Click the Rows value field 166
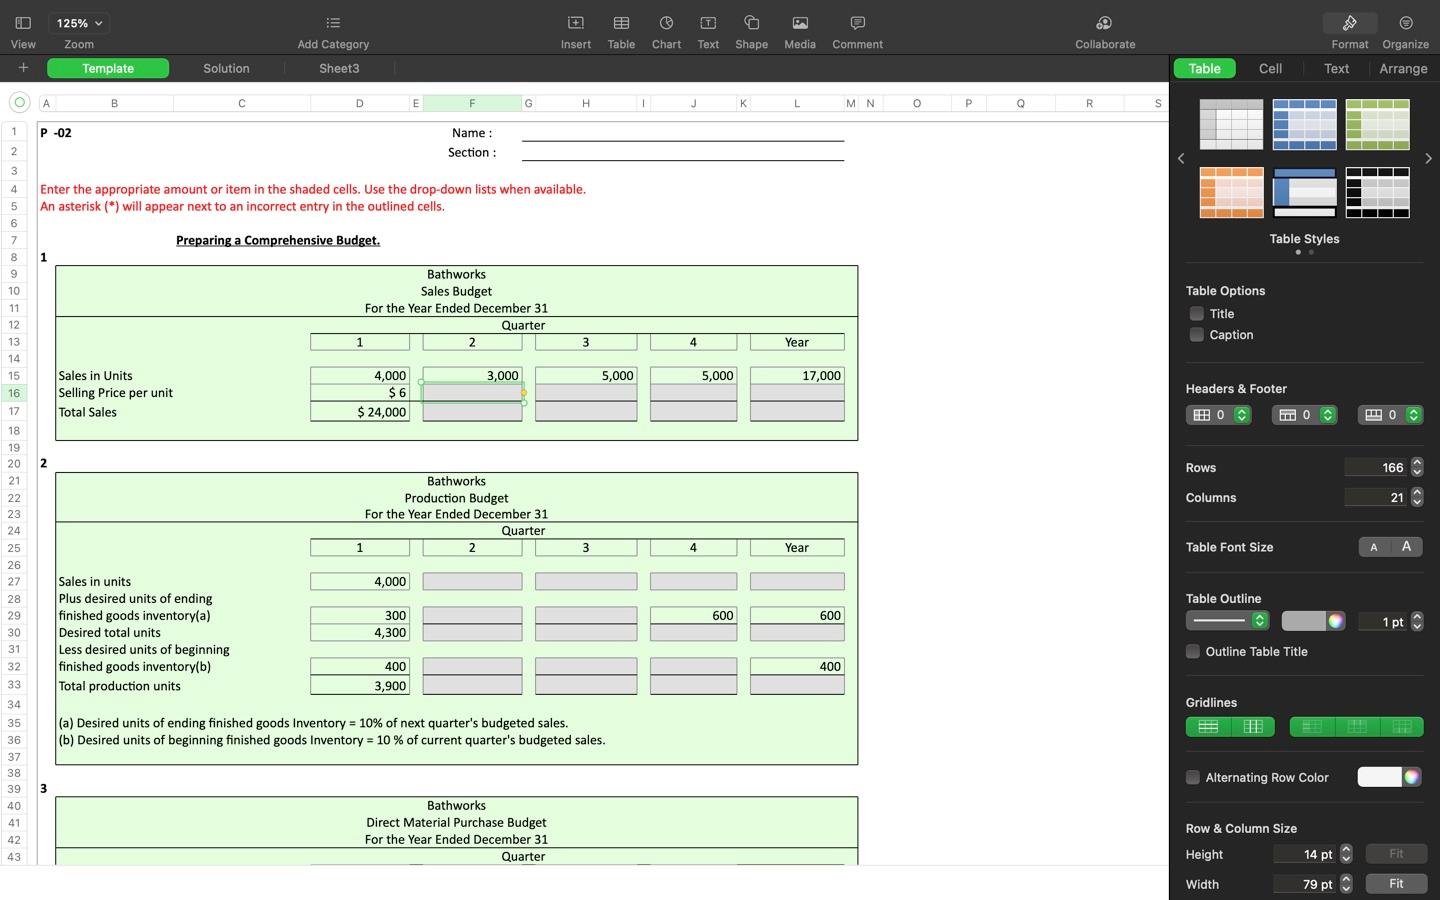1440x900 pixels. point(1376,467)
